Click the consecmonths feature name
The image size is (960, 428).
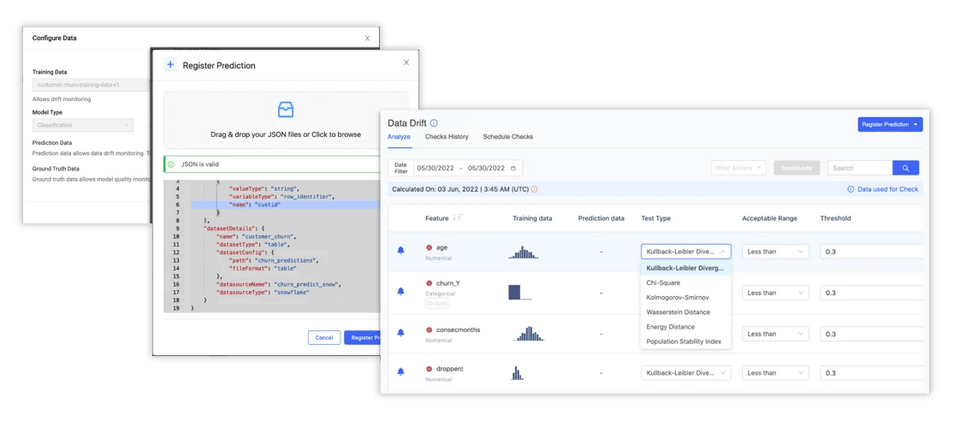pos(458,330)
